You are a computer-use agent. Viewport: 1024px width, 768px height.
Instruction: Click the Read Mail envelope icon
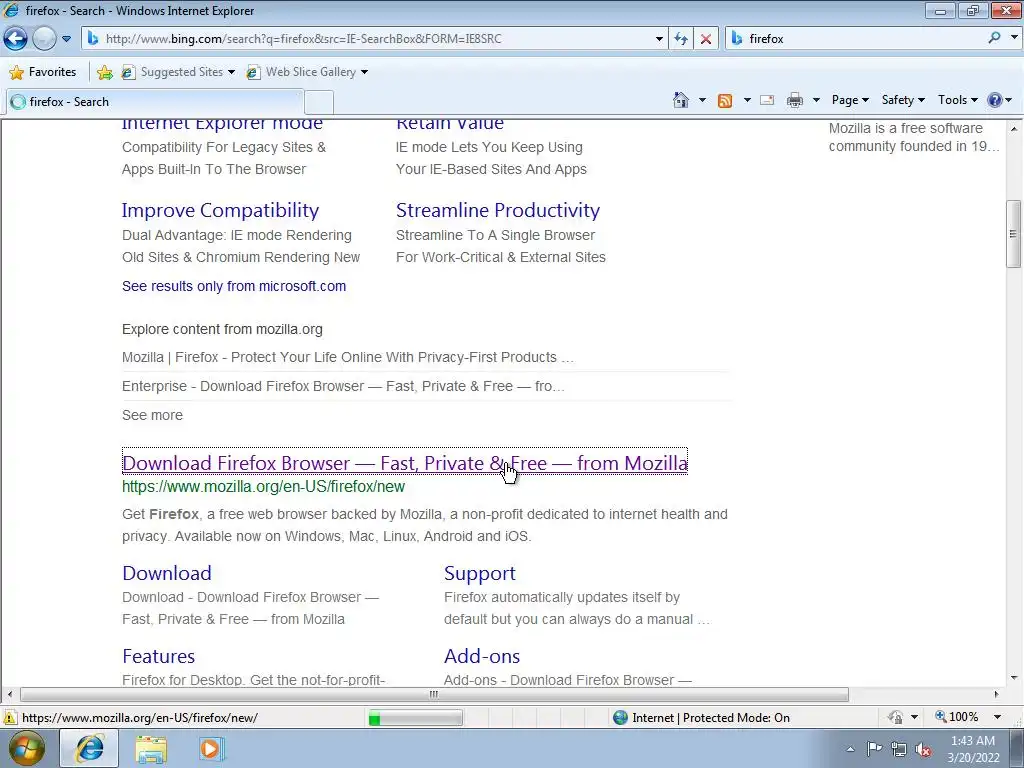point(767,100)
